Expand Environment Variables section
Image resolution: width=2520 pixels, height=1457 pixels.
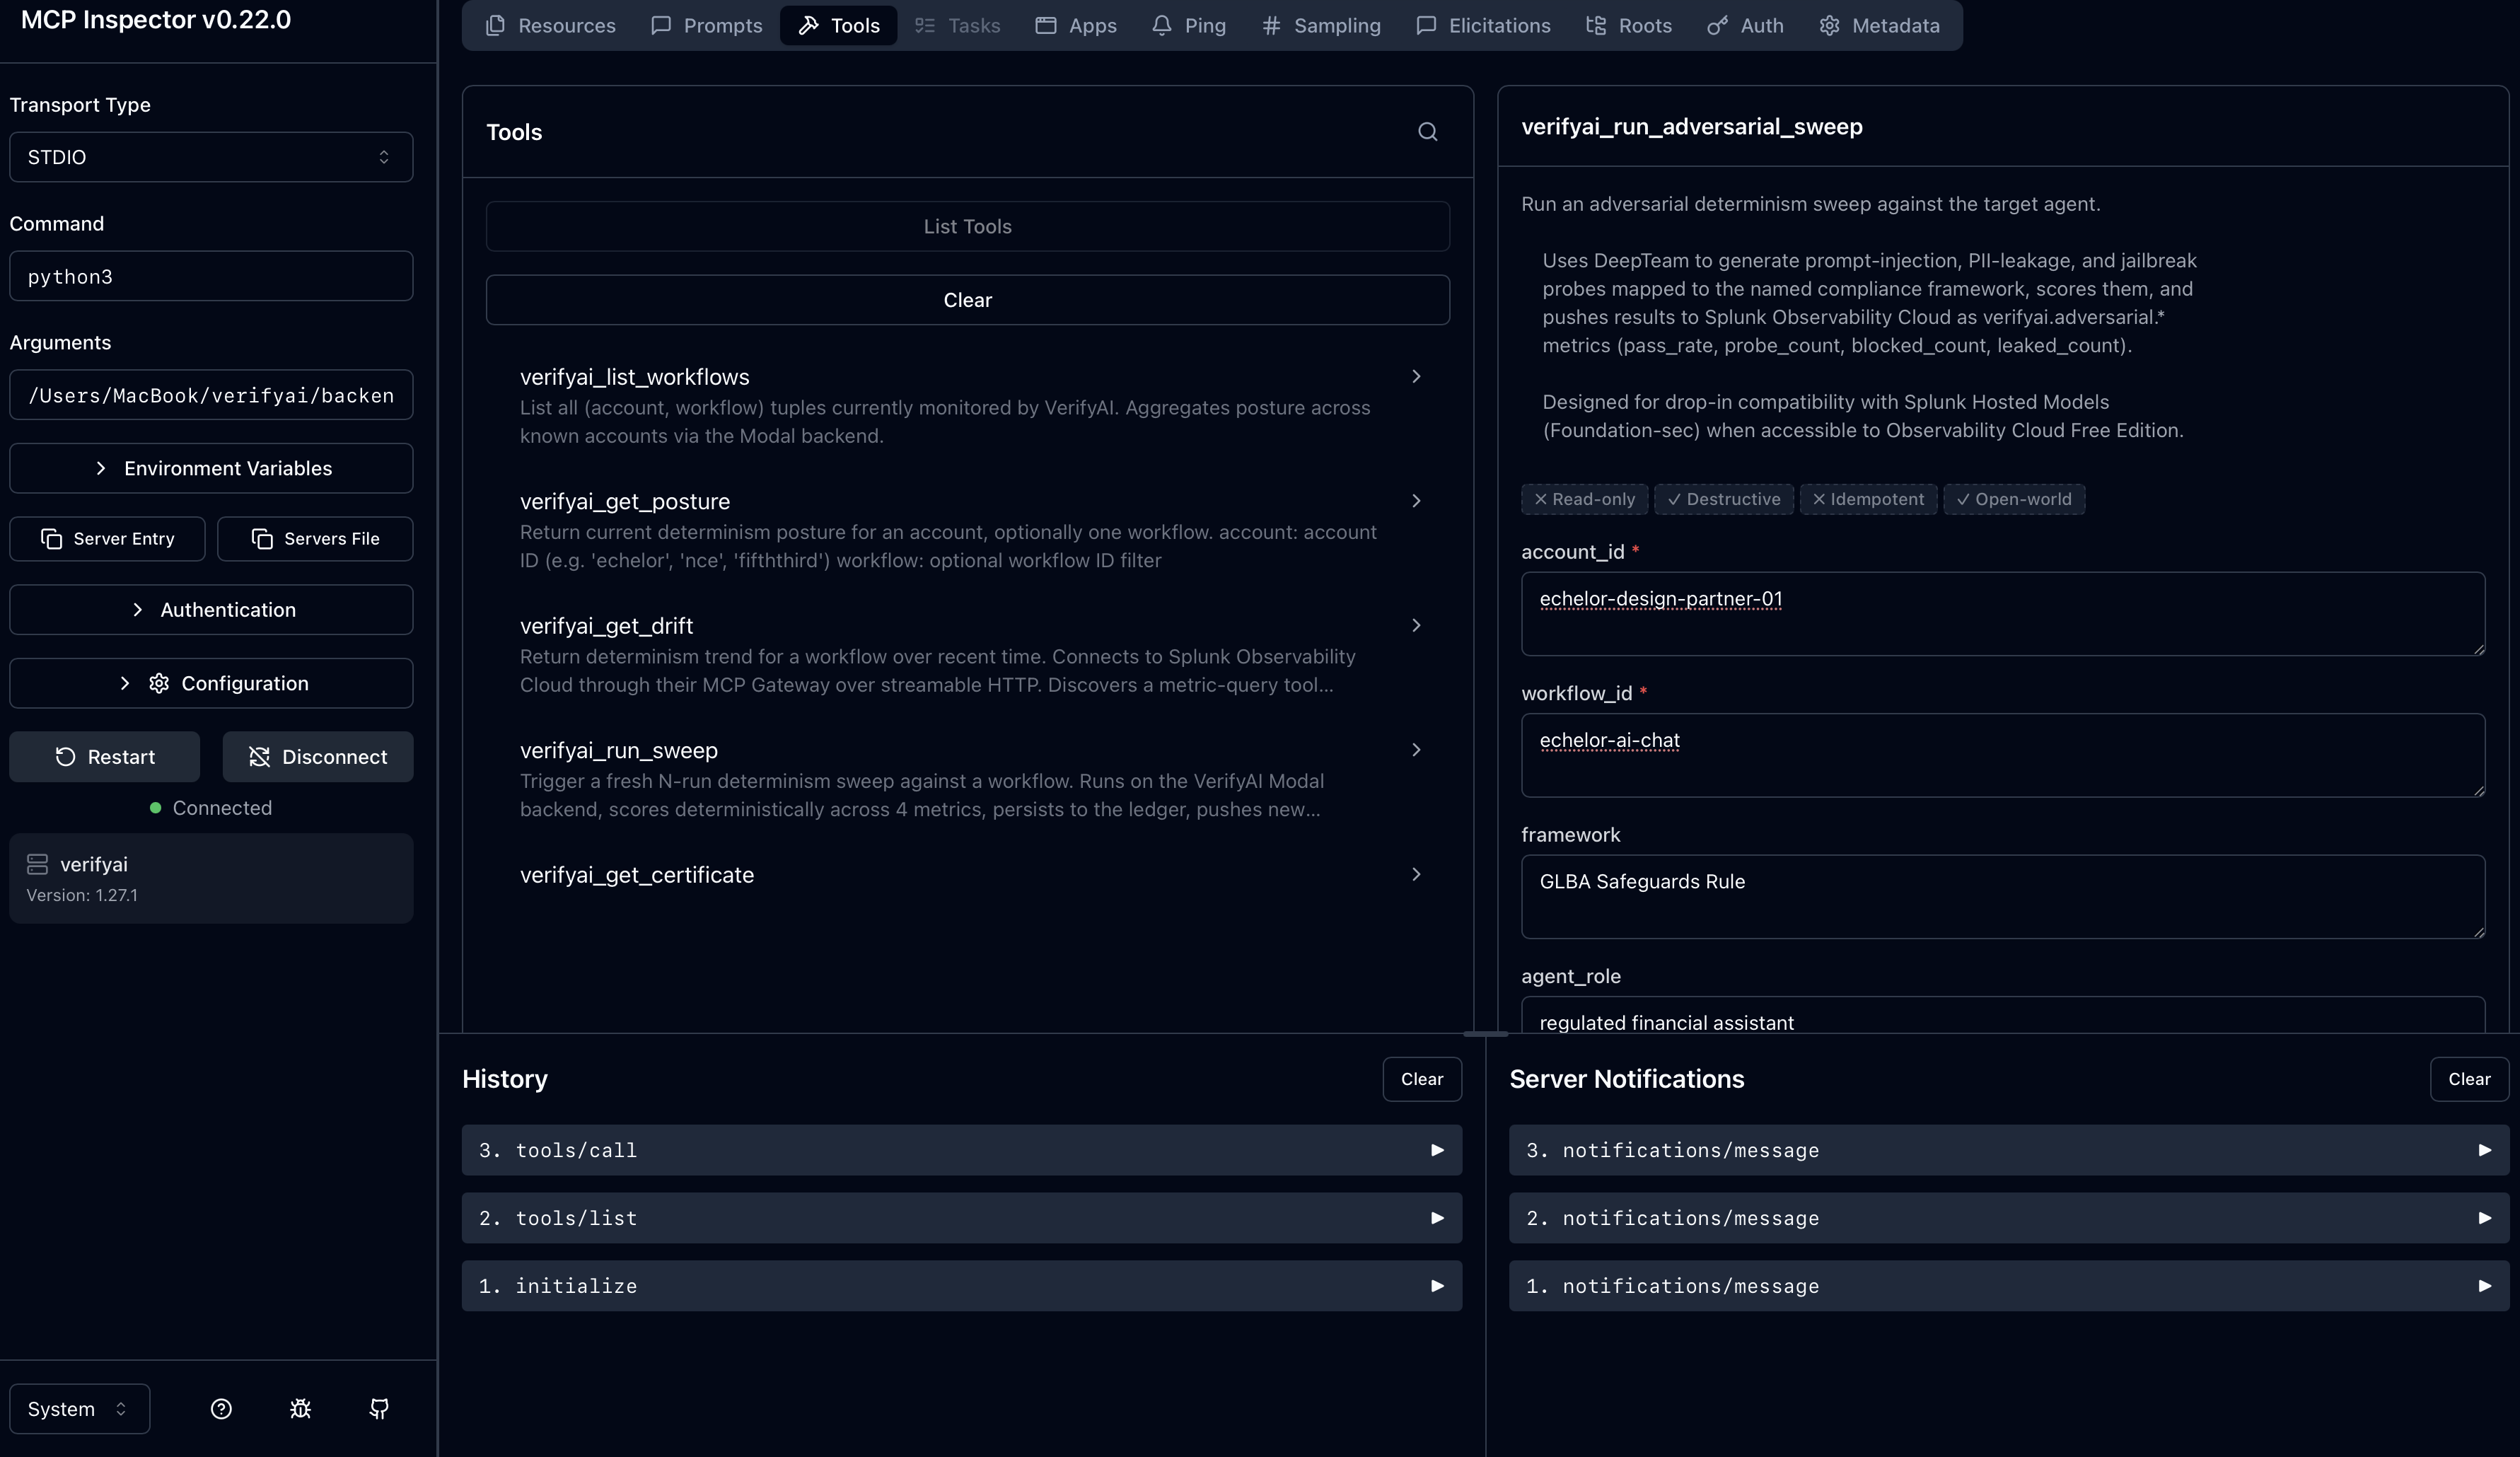coord(211,468)
